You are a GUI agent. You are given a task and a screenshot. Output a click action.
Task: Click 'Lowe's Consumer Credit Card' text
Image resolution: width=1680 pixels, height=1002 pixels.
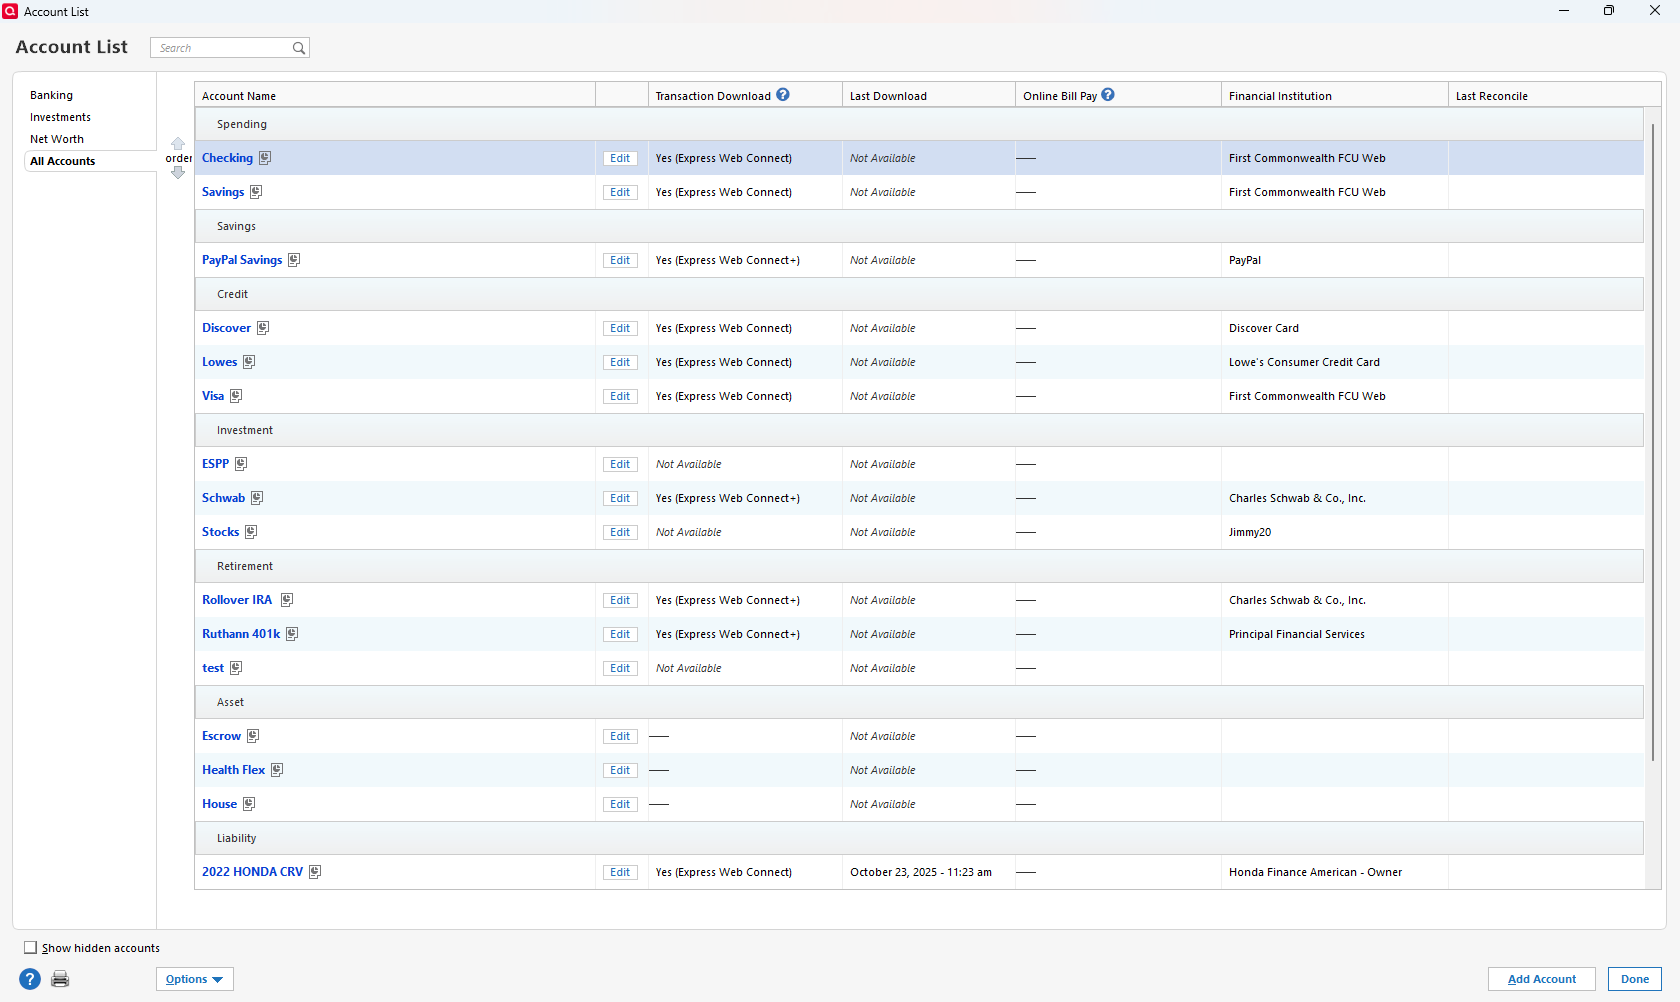click(1304, 362)
